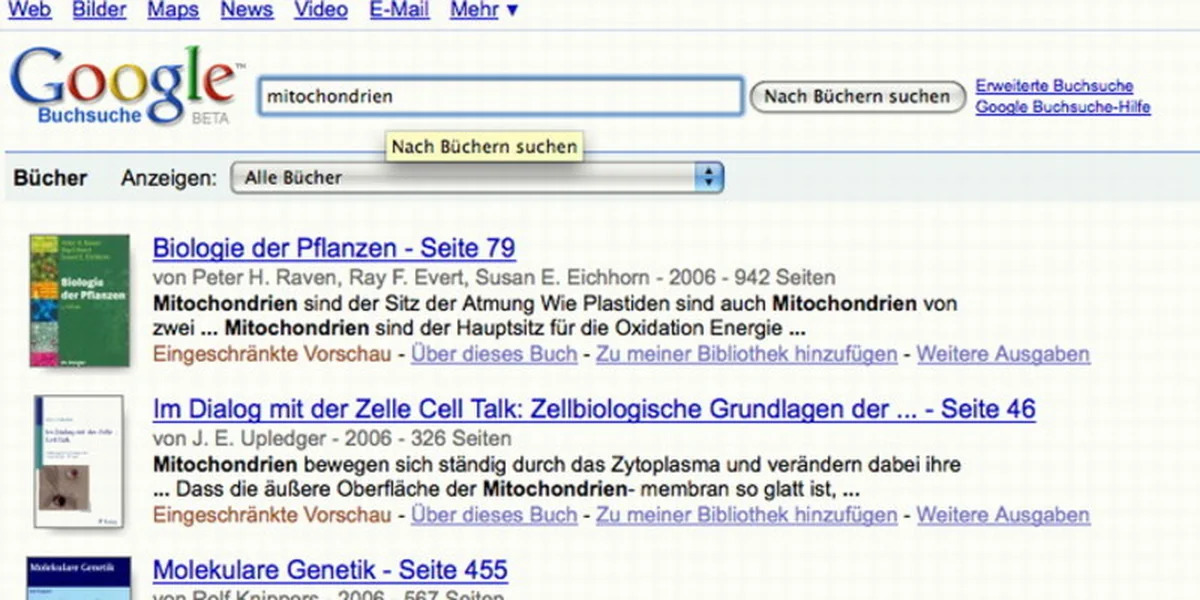The image size is (1200, 600).
Task: Click the Google Buchsuche logo
Action: coord(125,86)
